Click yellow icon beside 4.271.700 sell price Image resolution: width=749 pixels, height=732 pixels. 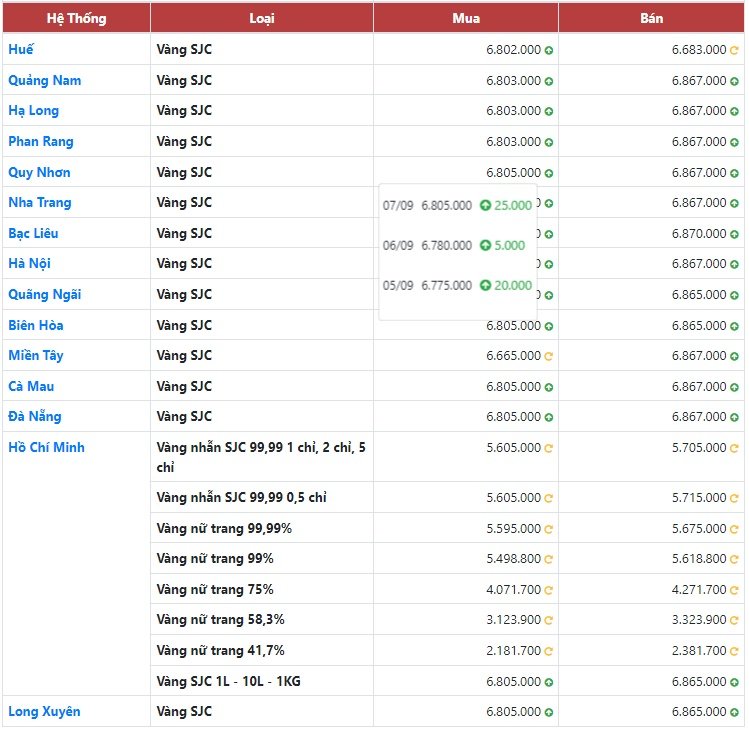click(734, 591)
